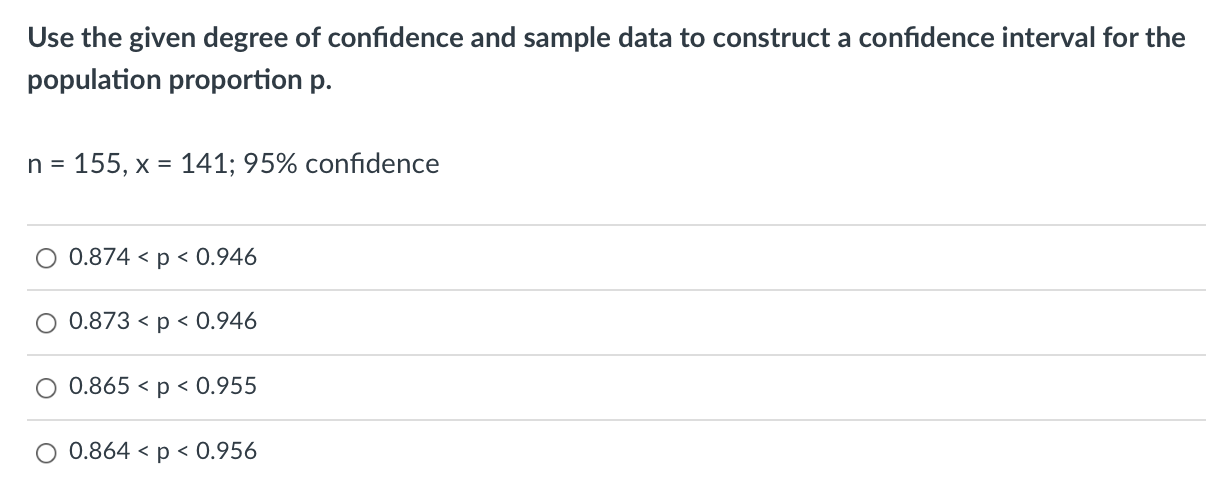Click the answer text "0.864 < p < 0.956"
The width and height of the screenshot is (1206, 494).
(x=163, y=451)
